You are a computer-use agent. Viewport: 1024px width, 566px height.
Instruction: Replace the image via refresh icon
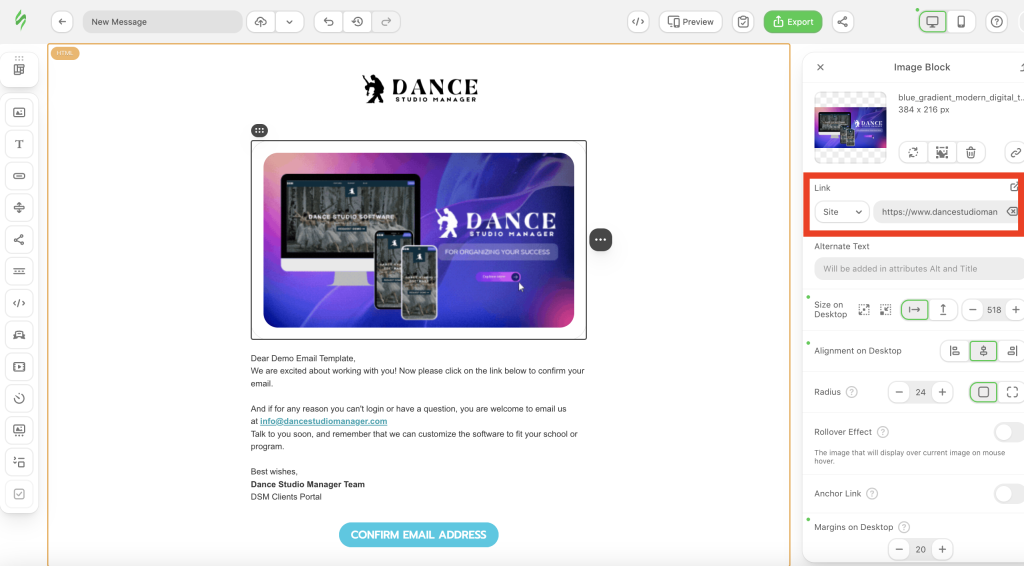tap(913, 152)
